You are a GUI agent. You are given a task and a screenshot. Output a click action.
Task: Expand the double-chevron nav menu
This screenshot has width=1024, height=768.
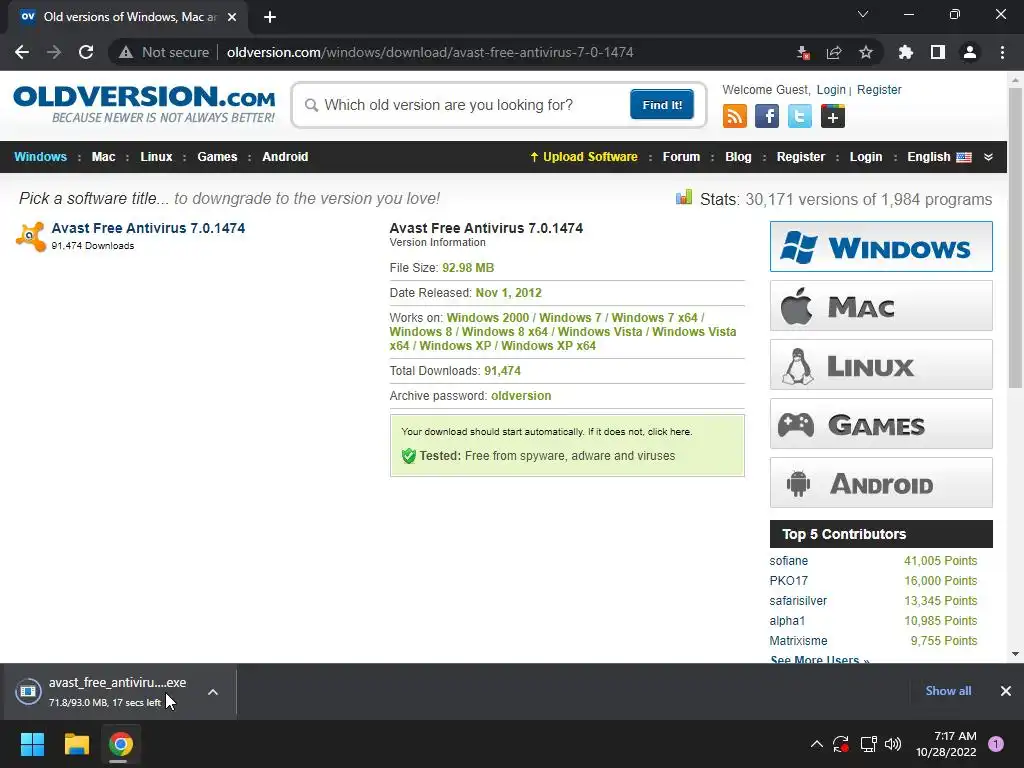988,157
